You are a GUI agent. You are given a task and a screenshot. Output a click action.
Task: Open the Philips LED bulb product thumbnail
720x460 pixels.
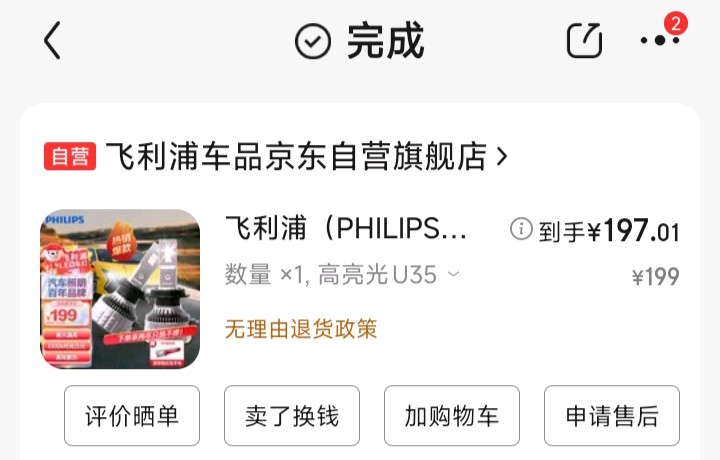point(120,289)
